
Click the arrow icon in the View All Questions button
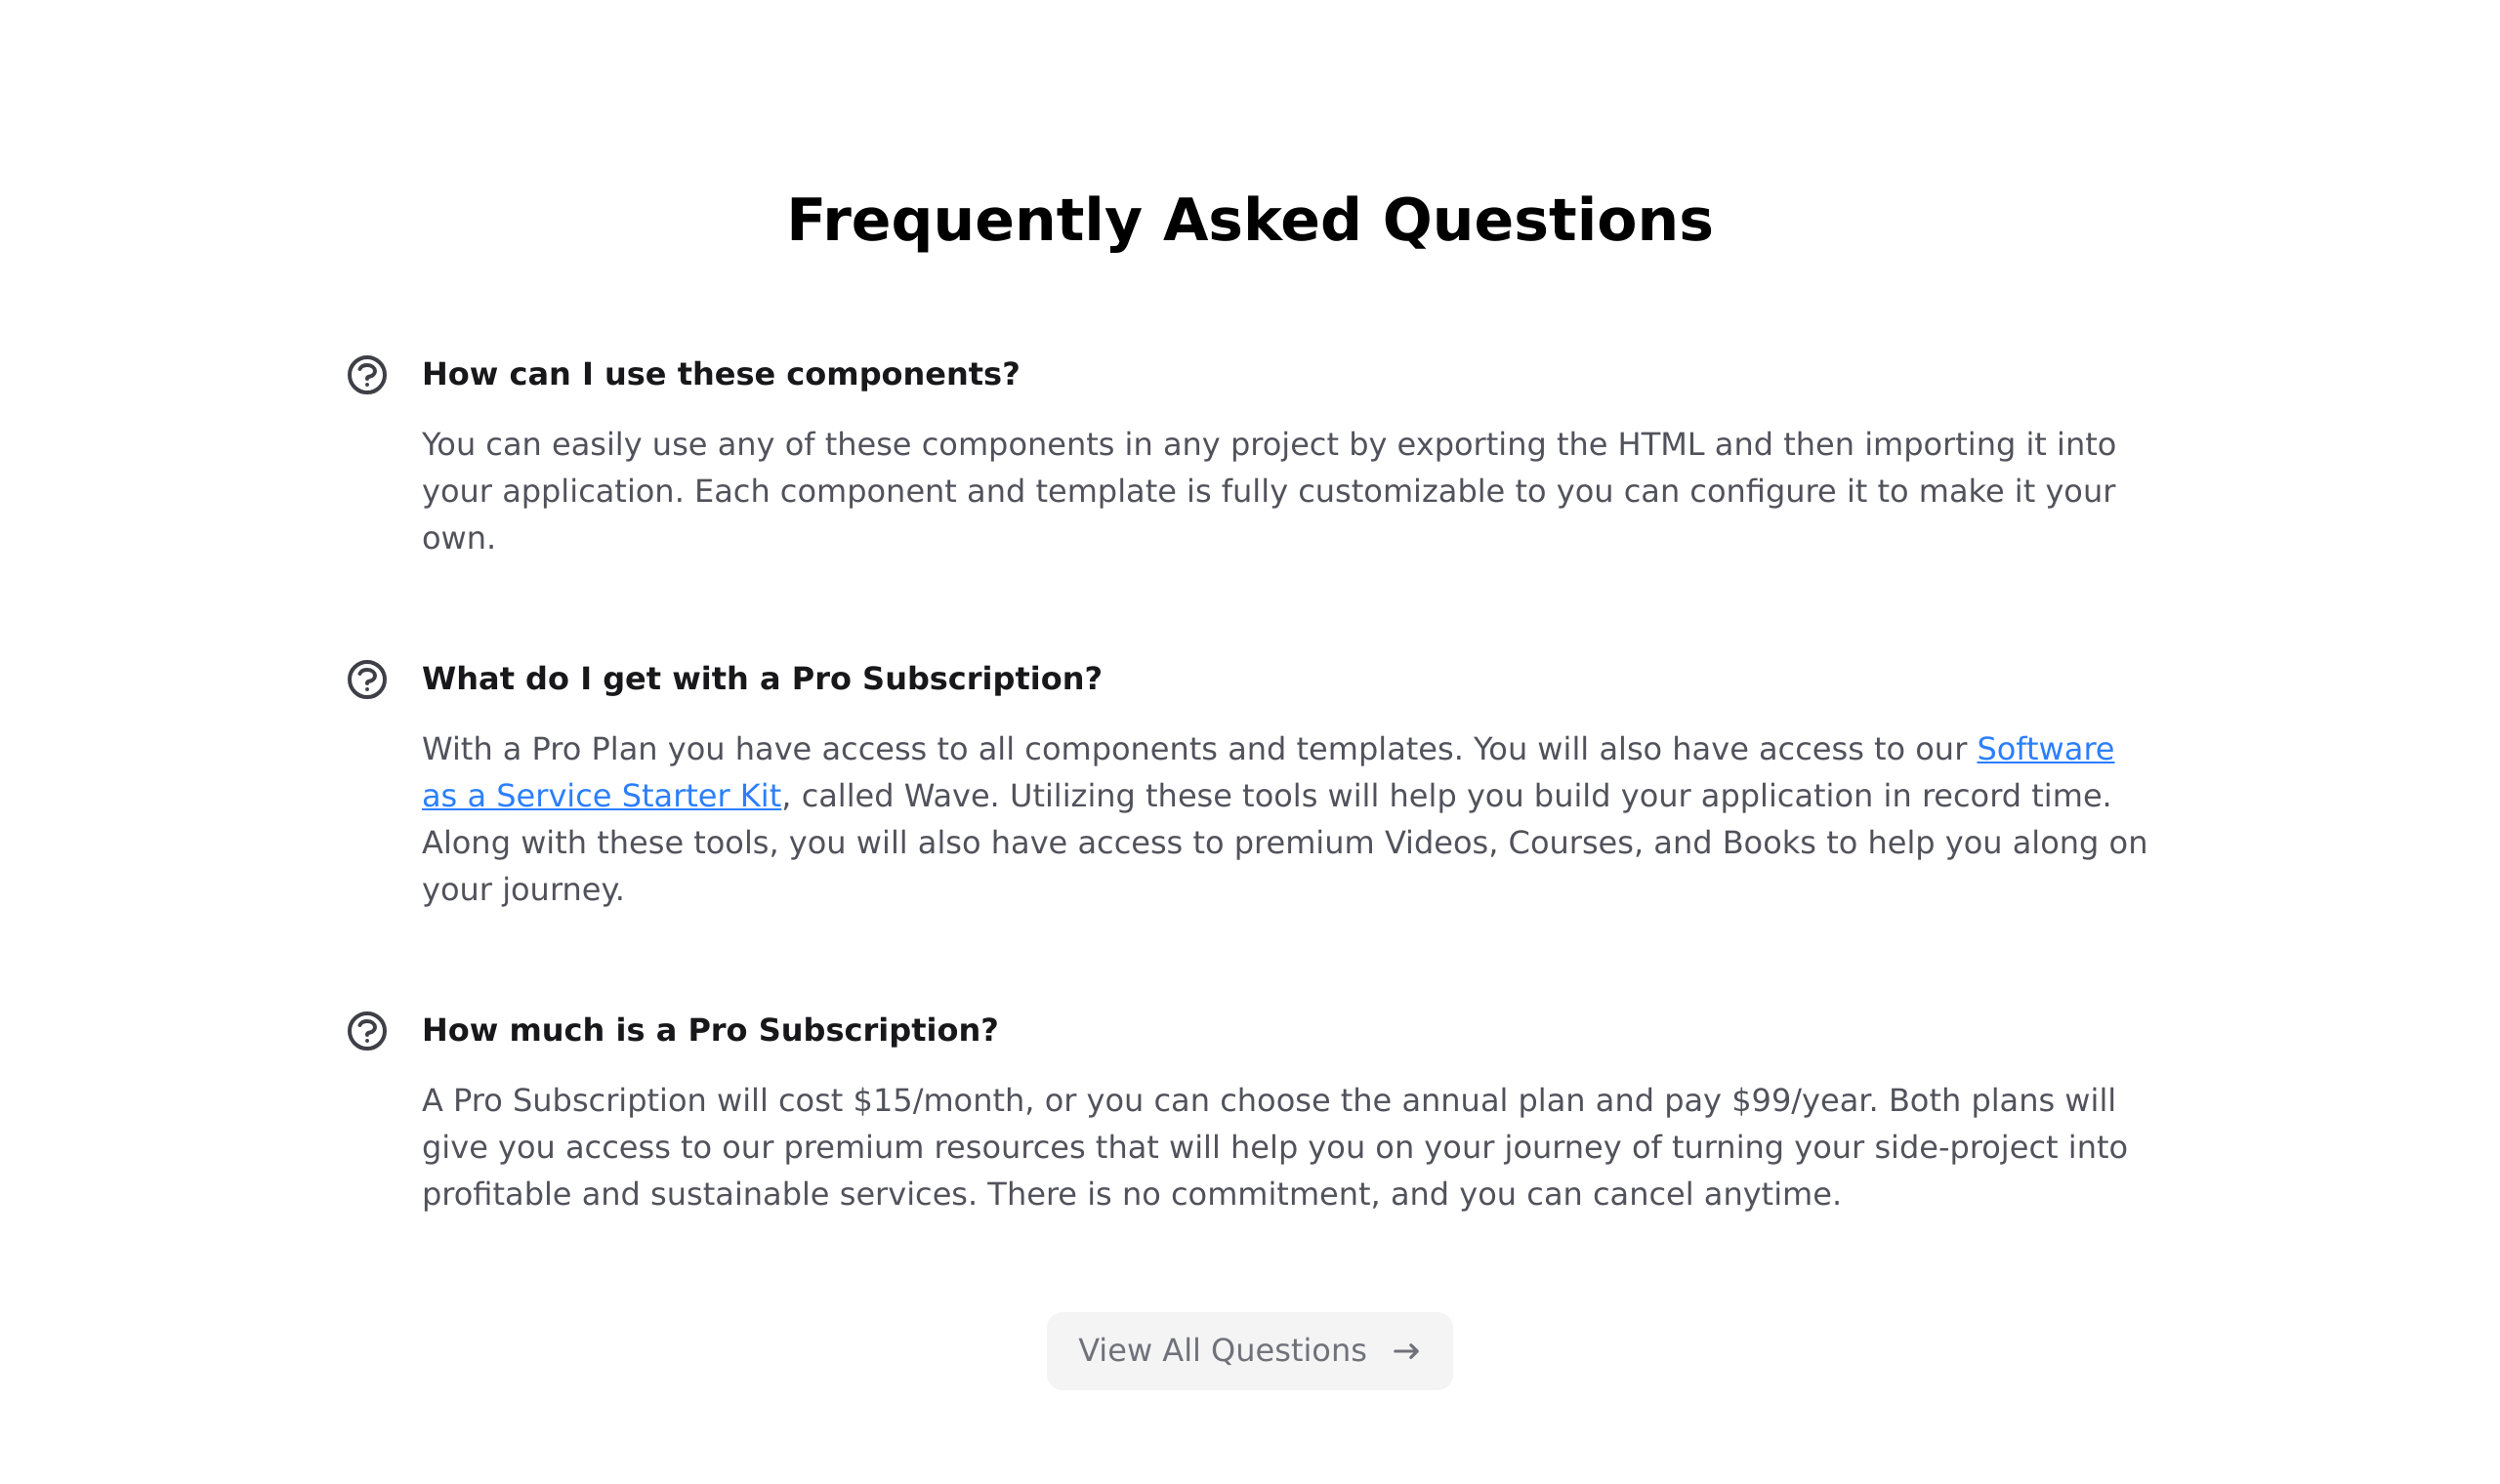point(1406,1352)
